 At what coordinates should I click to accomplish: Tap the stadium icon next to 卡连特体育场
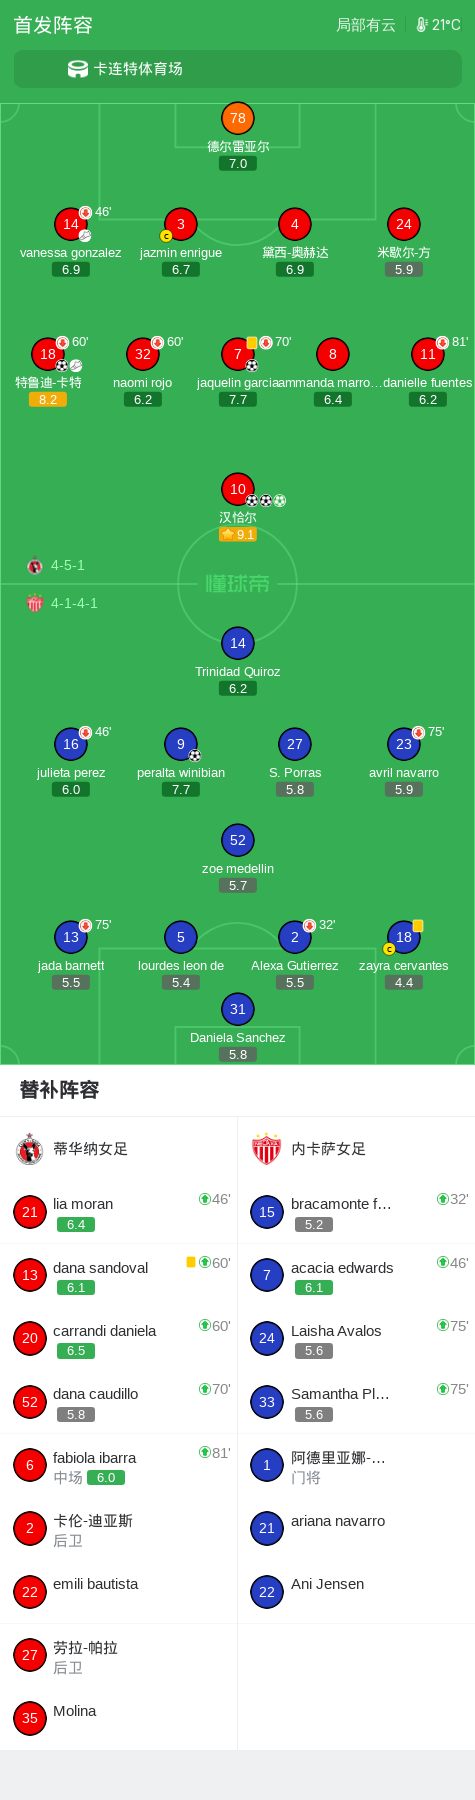pyautogui.click(x=78, y=69)
